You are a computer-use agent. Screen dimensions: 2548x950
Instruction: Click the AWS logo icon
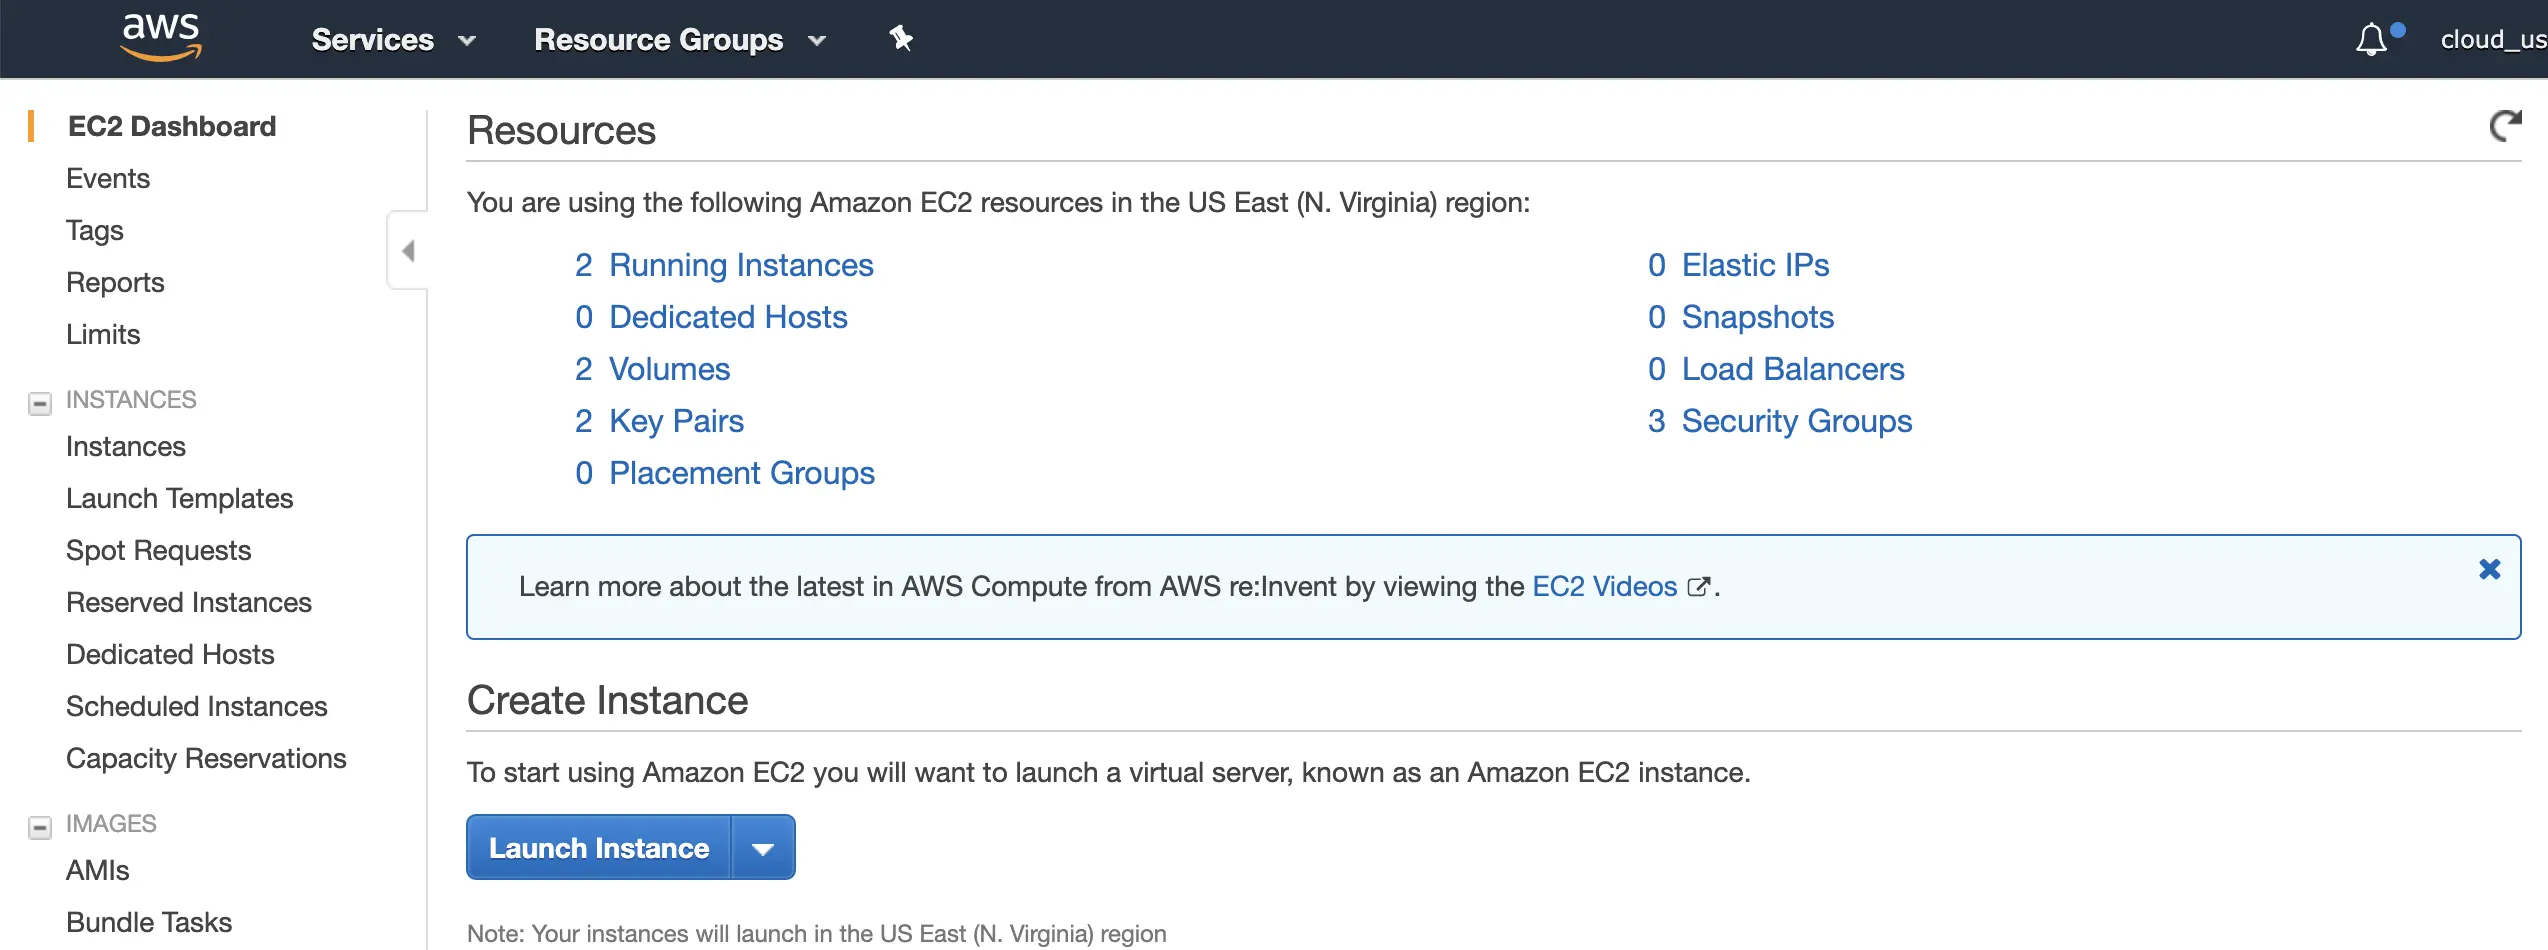click(x=160, y=38)
